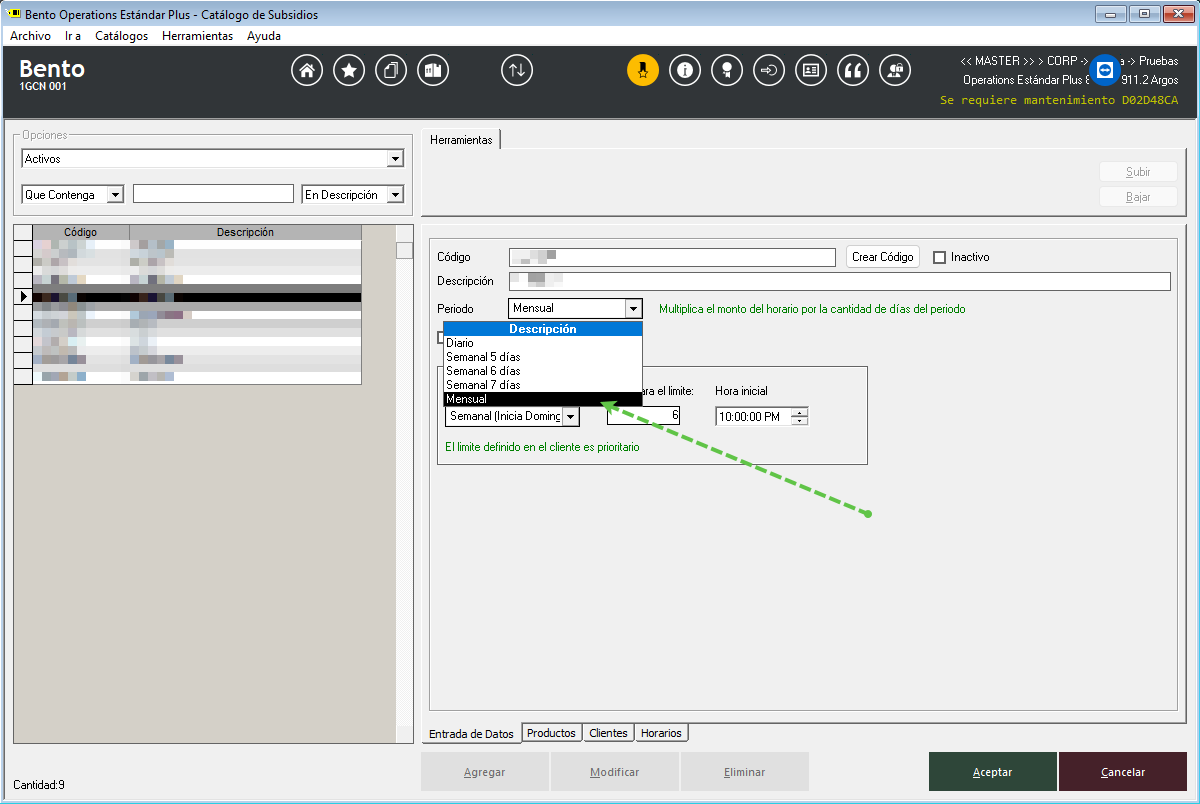The width and height of the screenshot is (1200, 804).
Task: Click the current-row arrow selector in the grid
Action: pyautogui.click(x=23, y=297)
